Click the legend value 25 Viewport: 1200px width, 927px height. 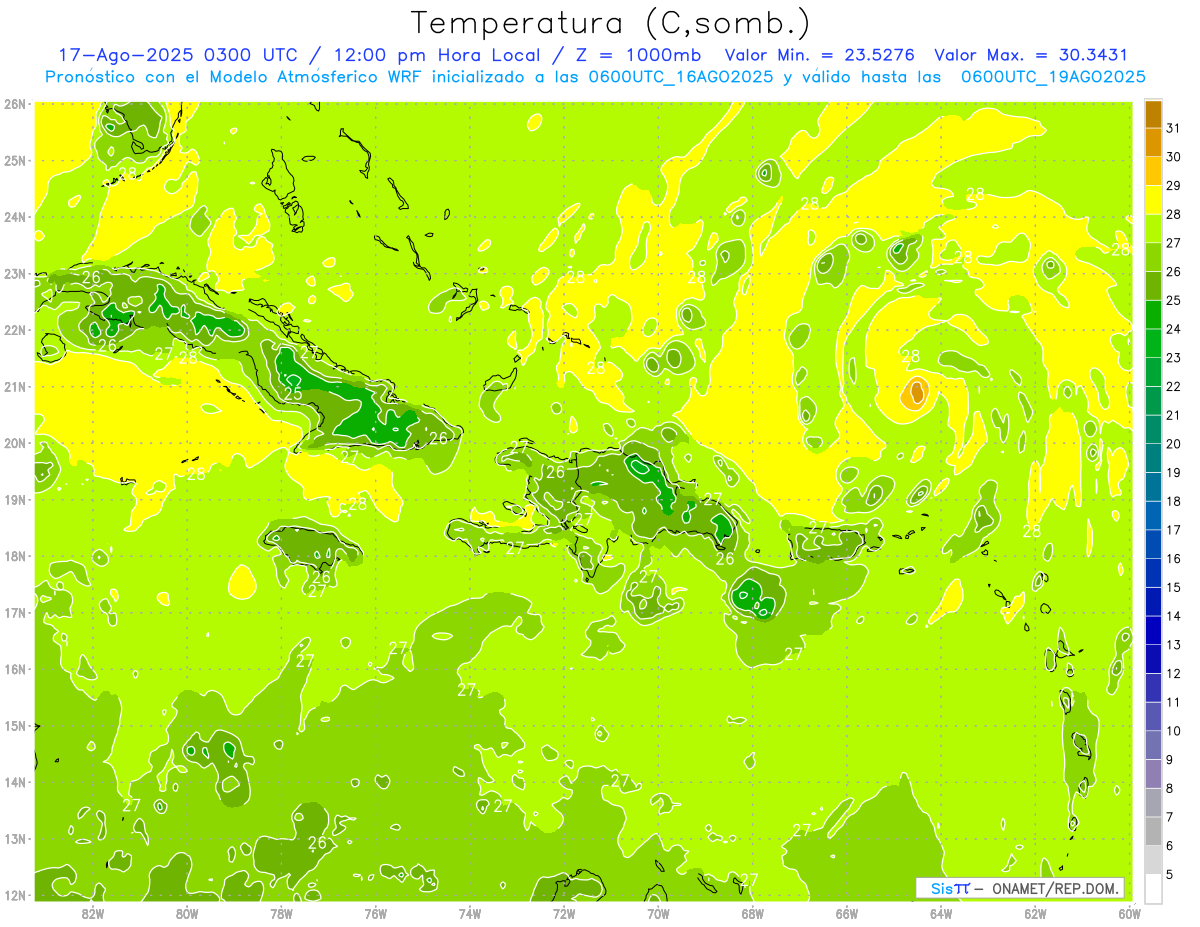point(1174,301)
